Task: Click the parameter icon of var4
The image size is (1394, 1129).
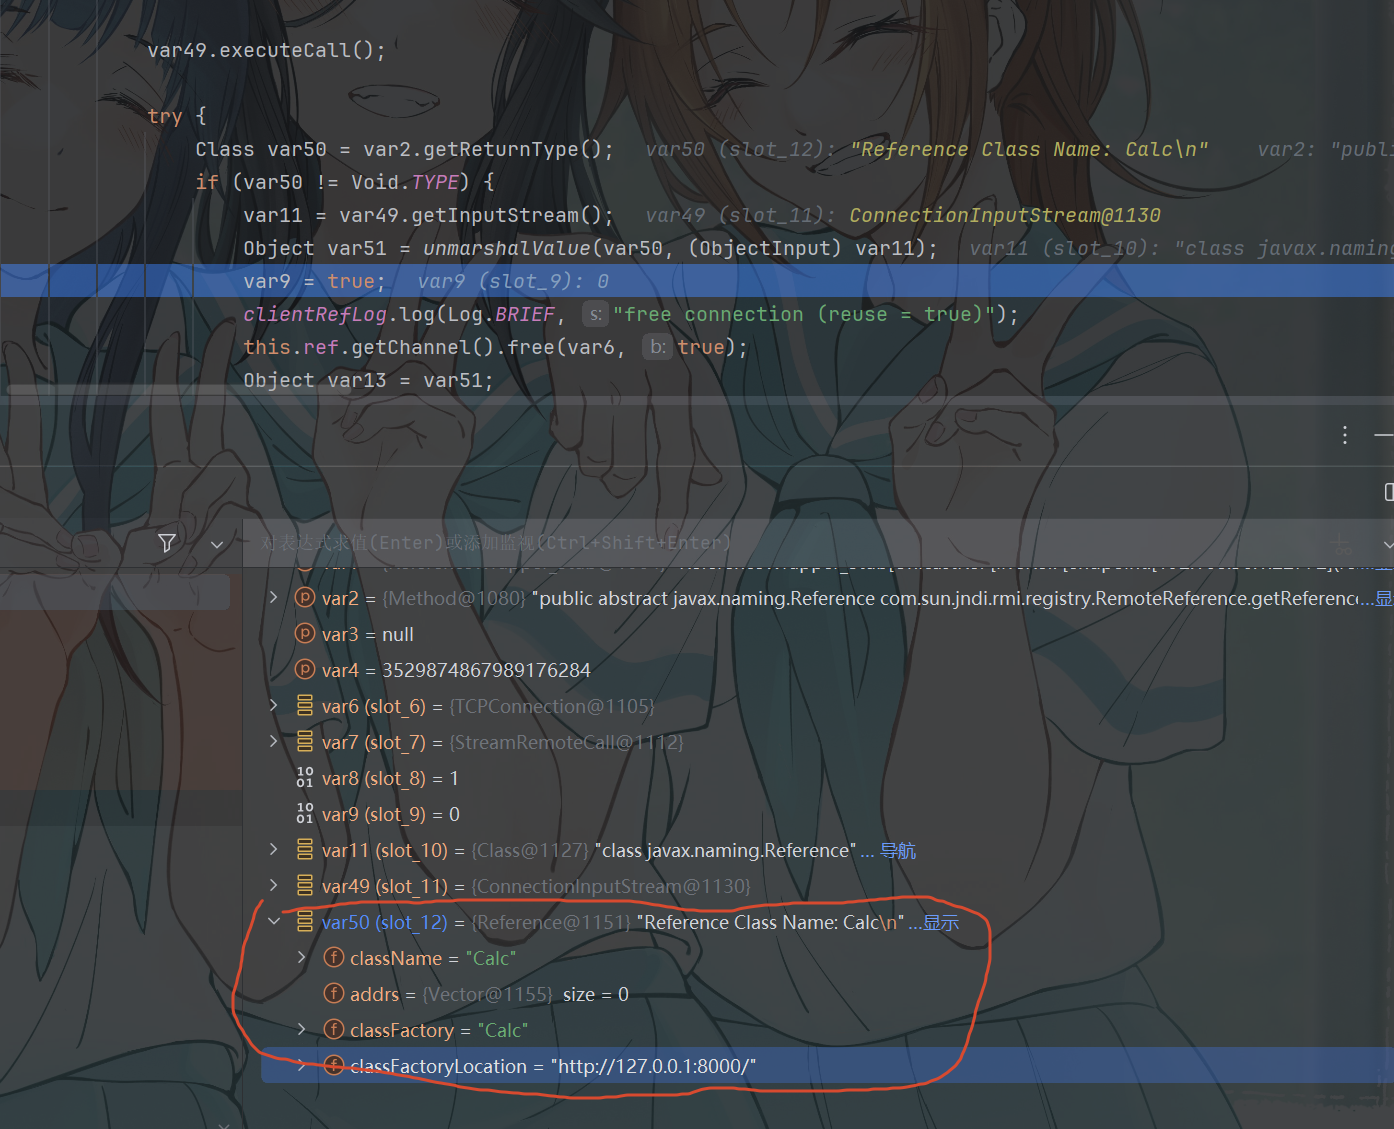Action: click(305, 669)
